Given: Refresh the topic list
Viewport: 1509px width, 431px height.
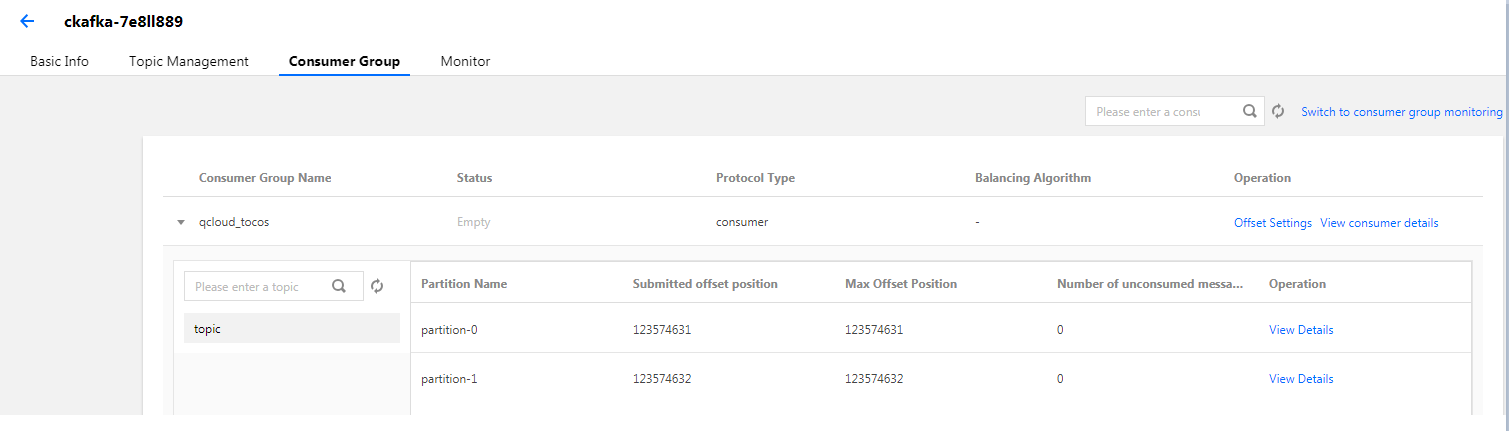Looking at the screenshot, I should (x=377, y=286).
